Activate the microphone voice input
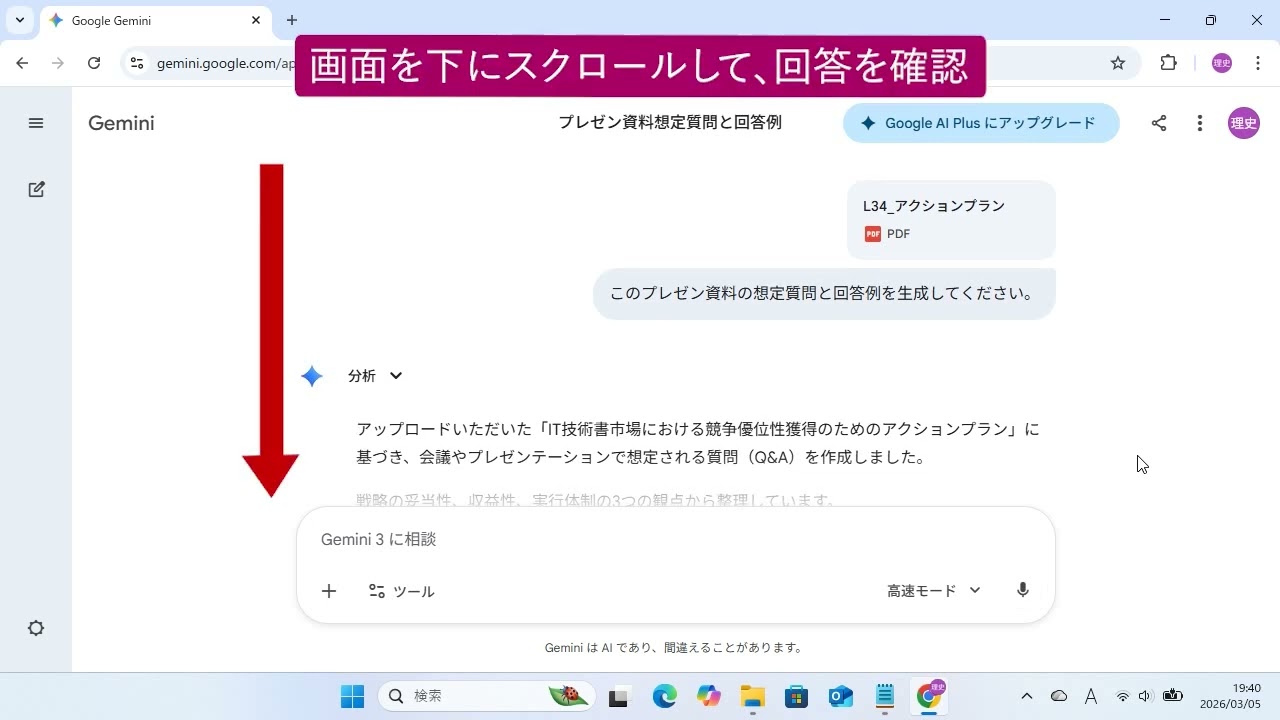Viewport: 1280px width, 720px height. tap(1022, 590)
